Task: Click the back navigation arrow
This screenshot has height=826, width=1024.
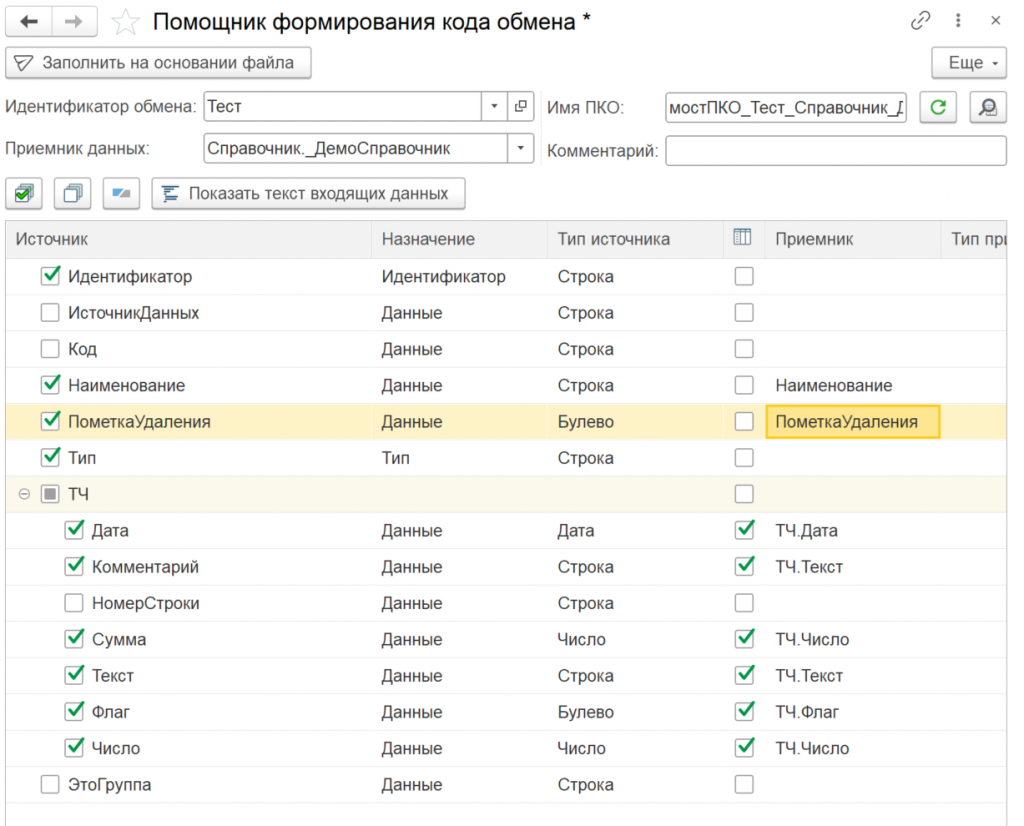Action: coord(29,21)
